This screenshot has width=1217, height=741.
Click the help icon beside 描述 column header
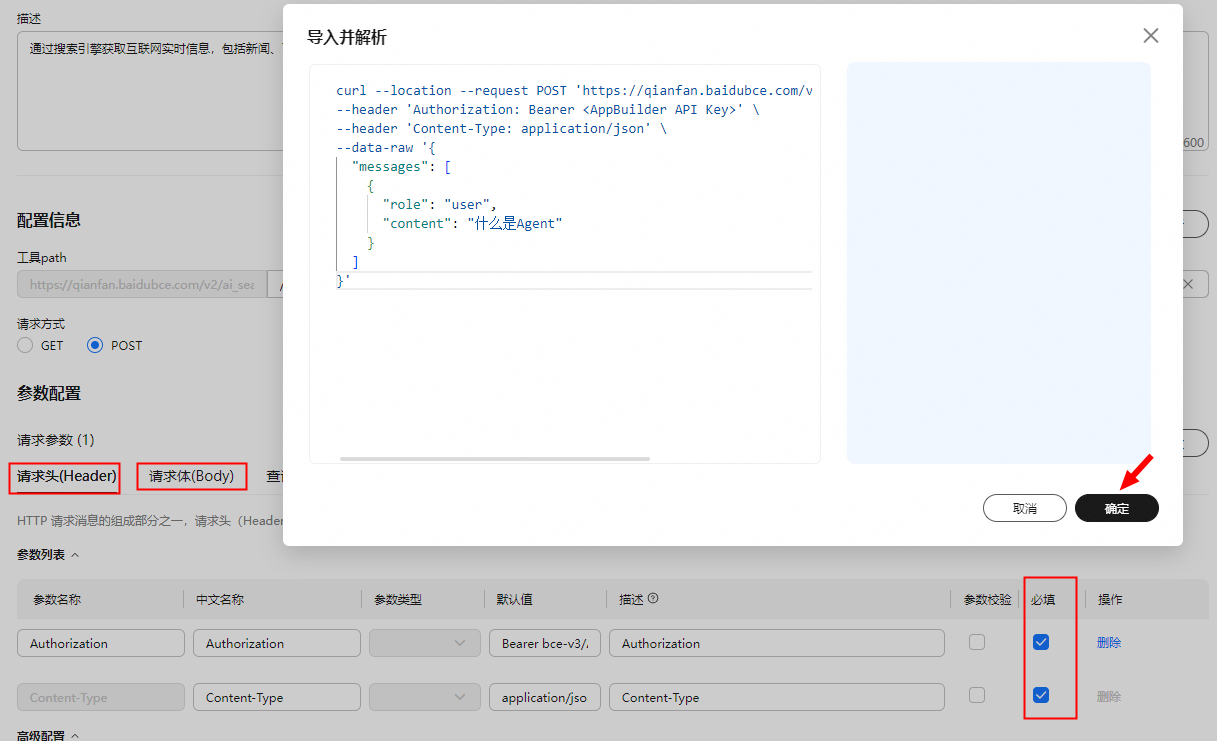pos(653,599)
